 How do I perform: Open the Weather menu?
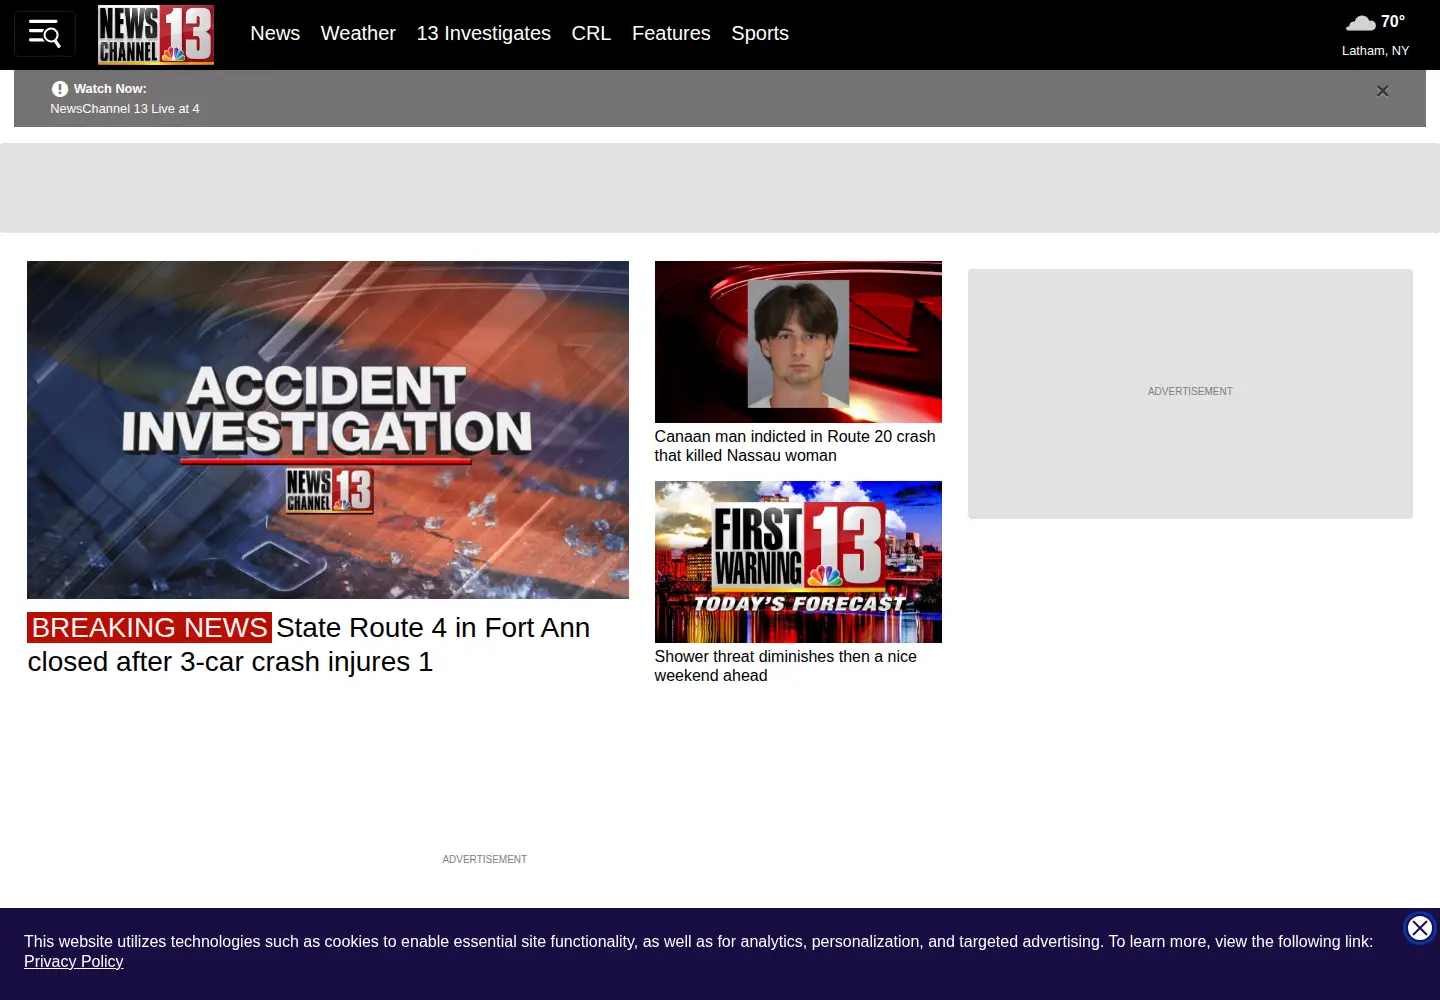(x=358, y=33)
